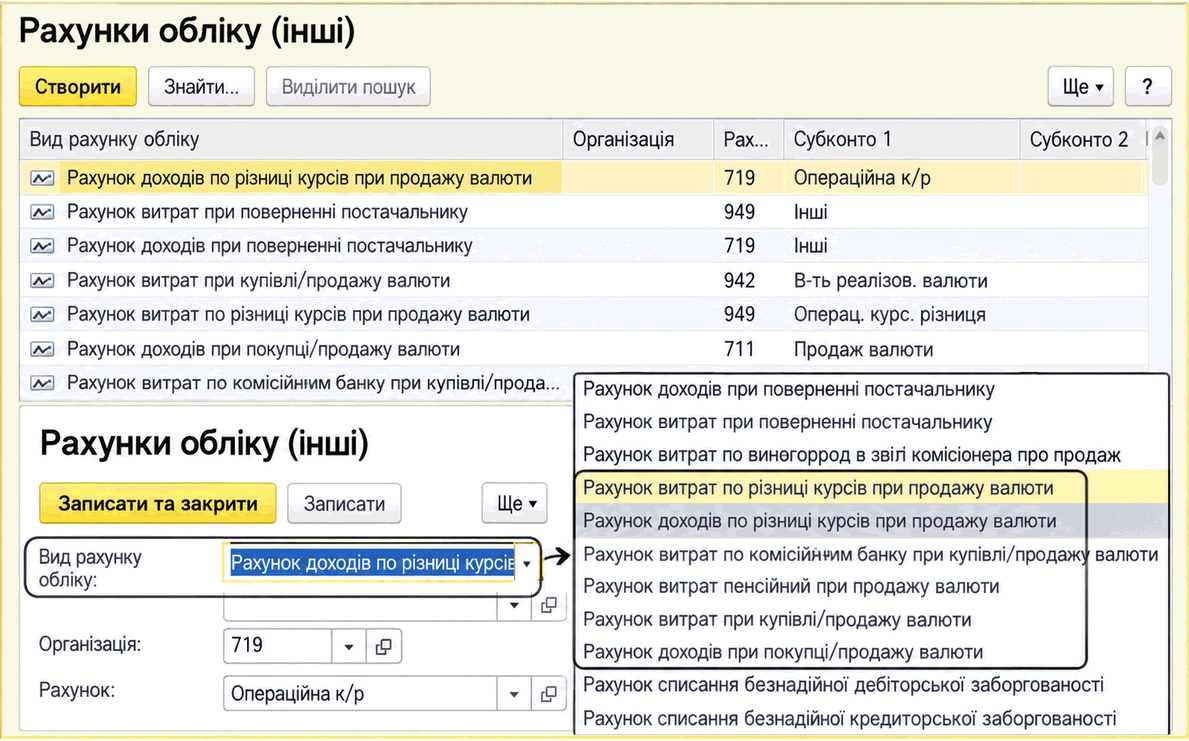This screenshot has width=1189, height=741.
Task: Click the input field containing 719
Action: click(x=278, y=646)
